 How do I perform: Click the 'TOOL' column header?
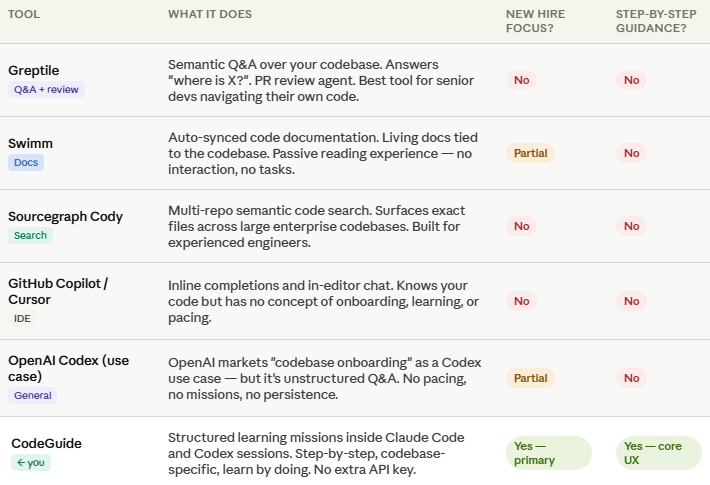click(24, 14)
